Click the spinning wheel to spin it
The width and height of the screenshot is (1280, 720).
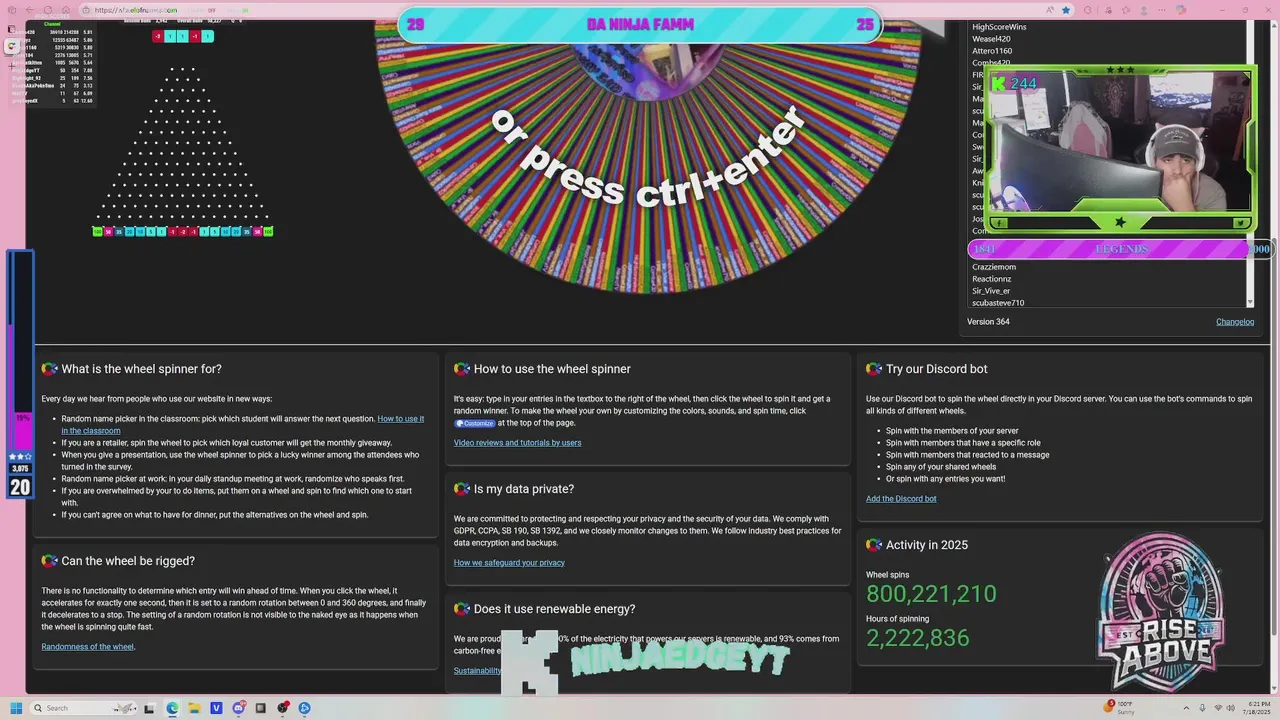click(x=648, y=150)
